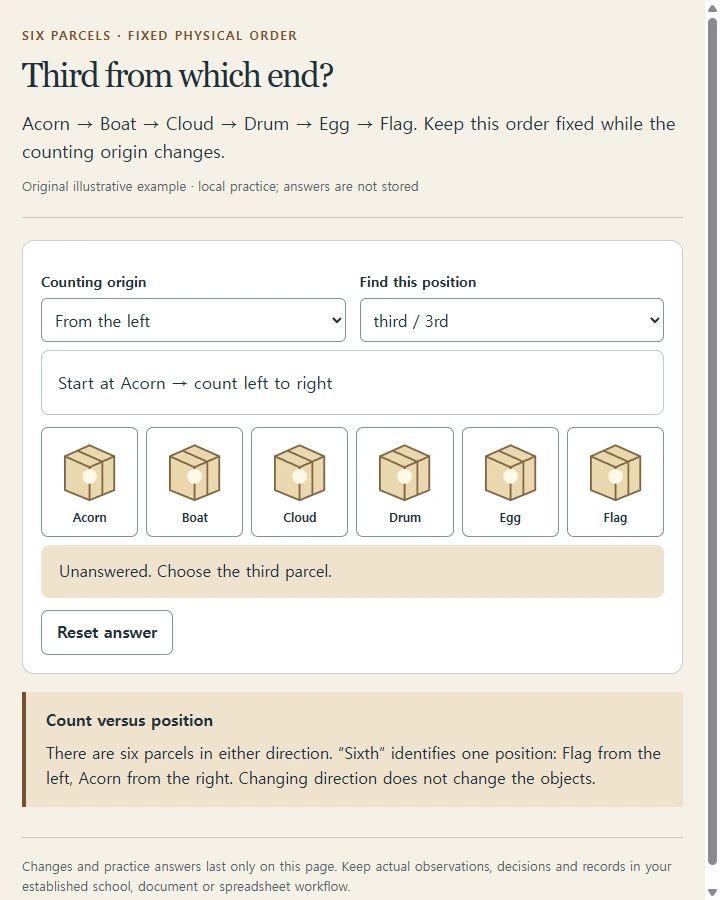720x900 pixels.
Task: Click the Flag label under its box
Action: 616,518
